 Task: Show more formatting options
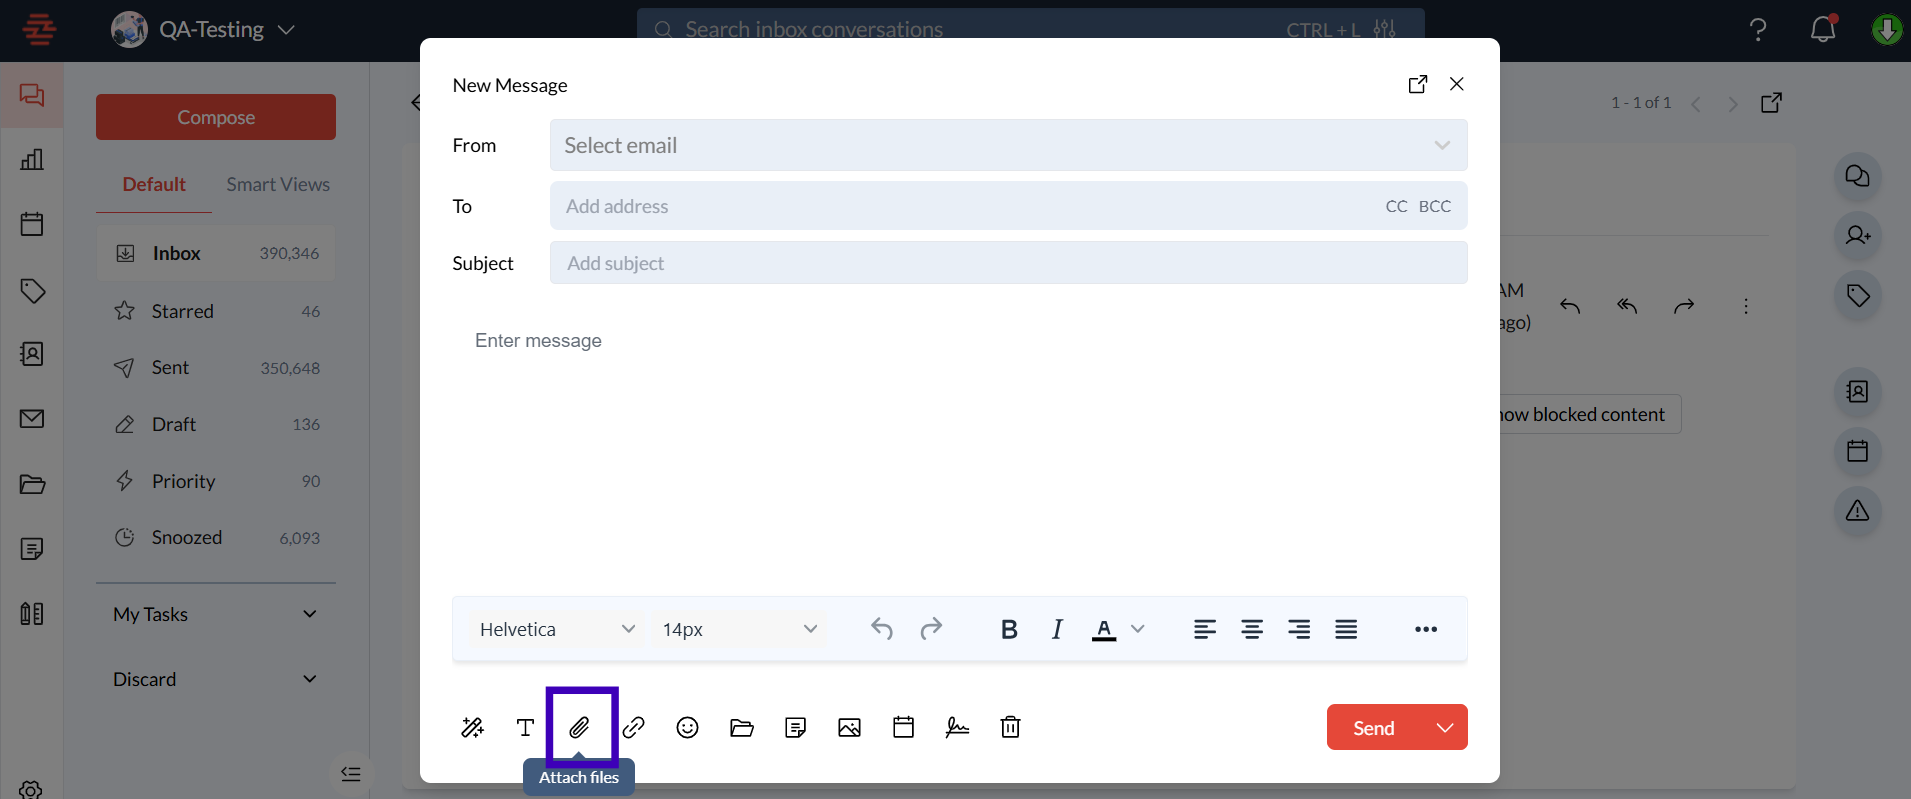coord(1426,629)
